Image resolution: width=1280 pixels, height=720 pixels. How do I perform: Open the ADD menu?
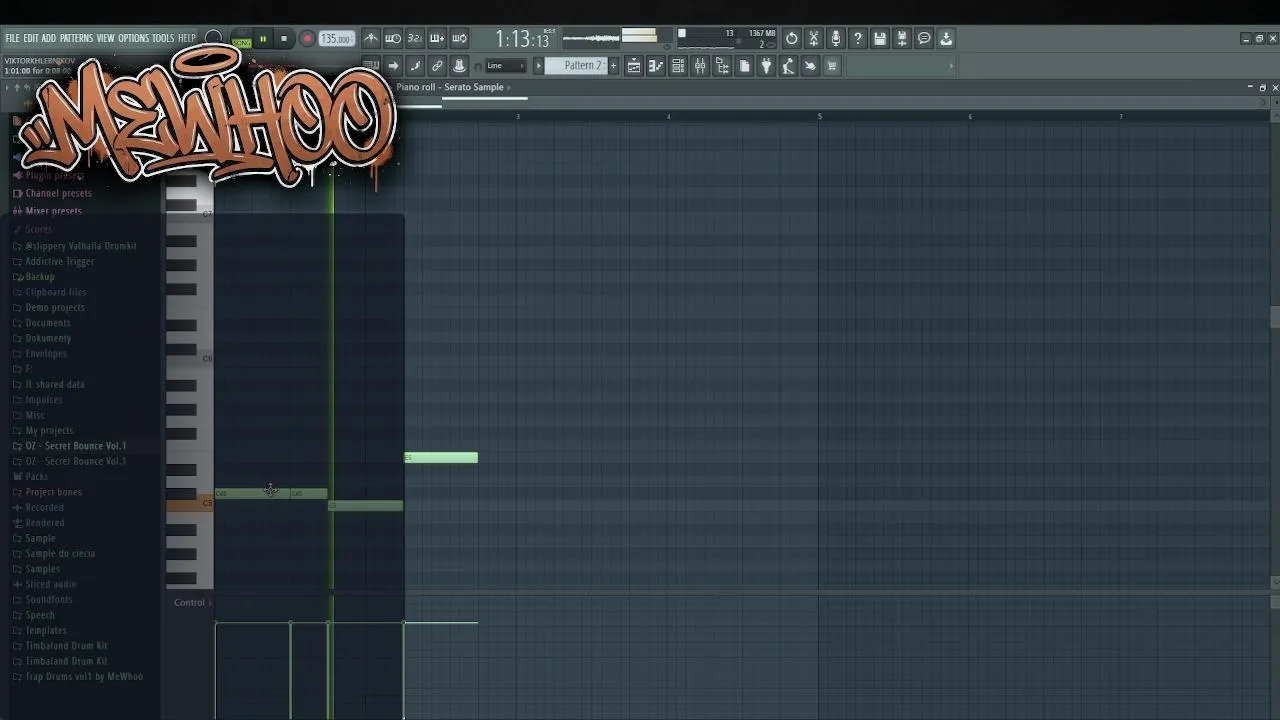coord(49,38)
